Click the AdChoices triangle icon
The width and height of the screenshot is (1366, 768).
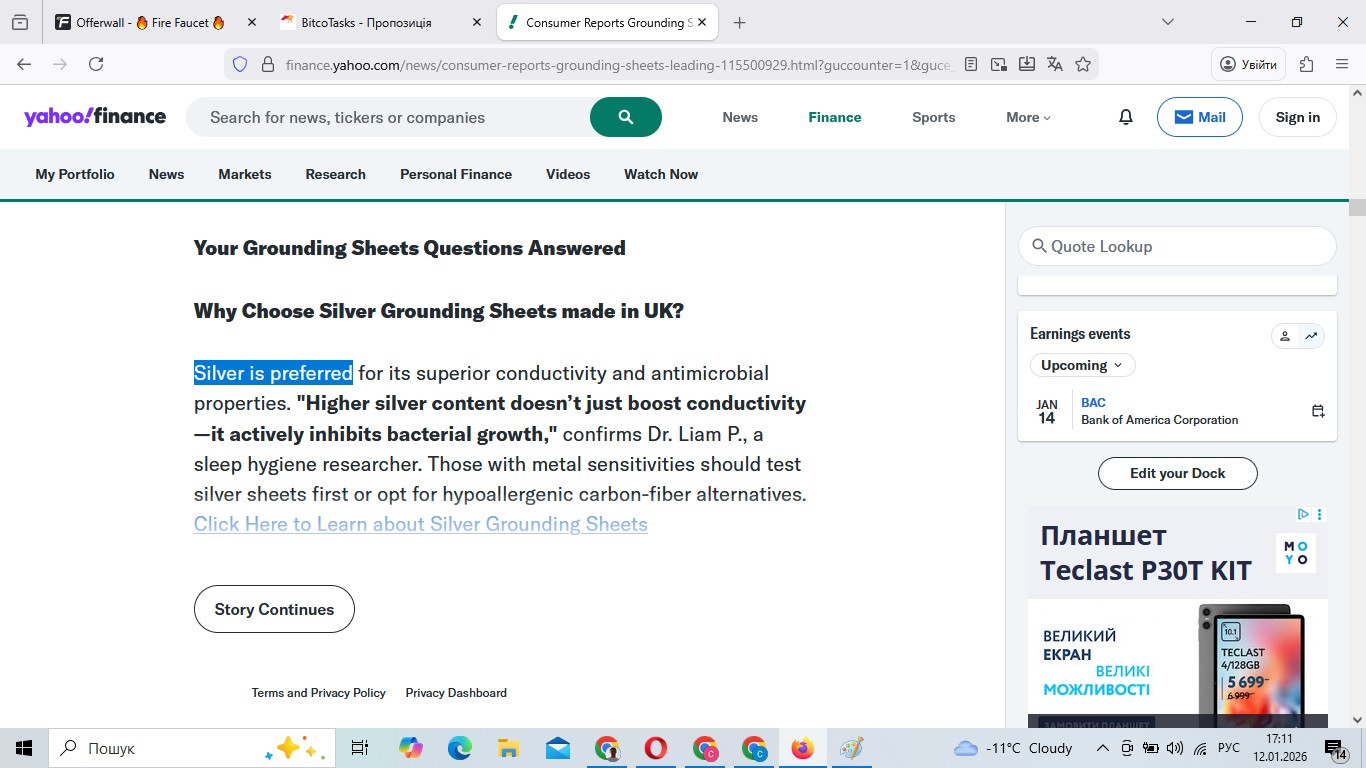(x=1304, y=514)
